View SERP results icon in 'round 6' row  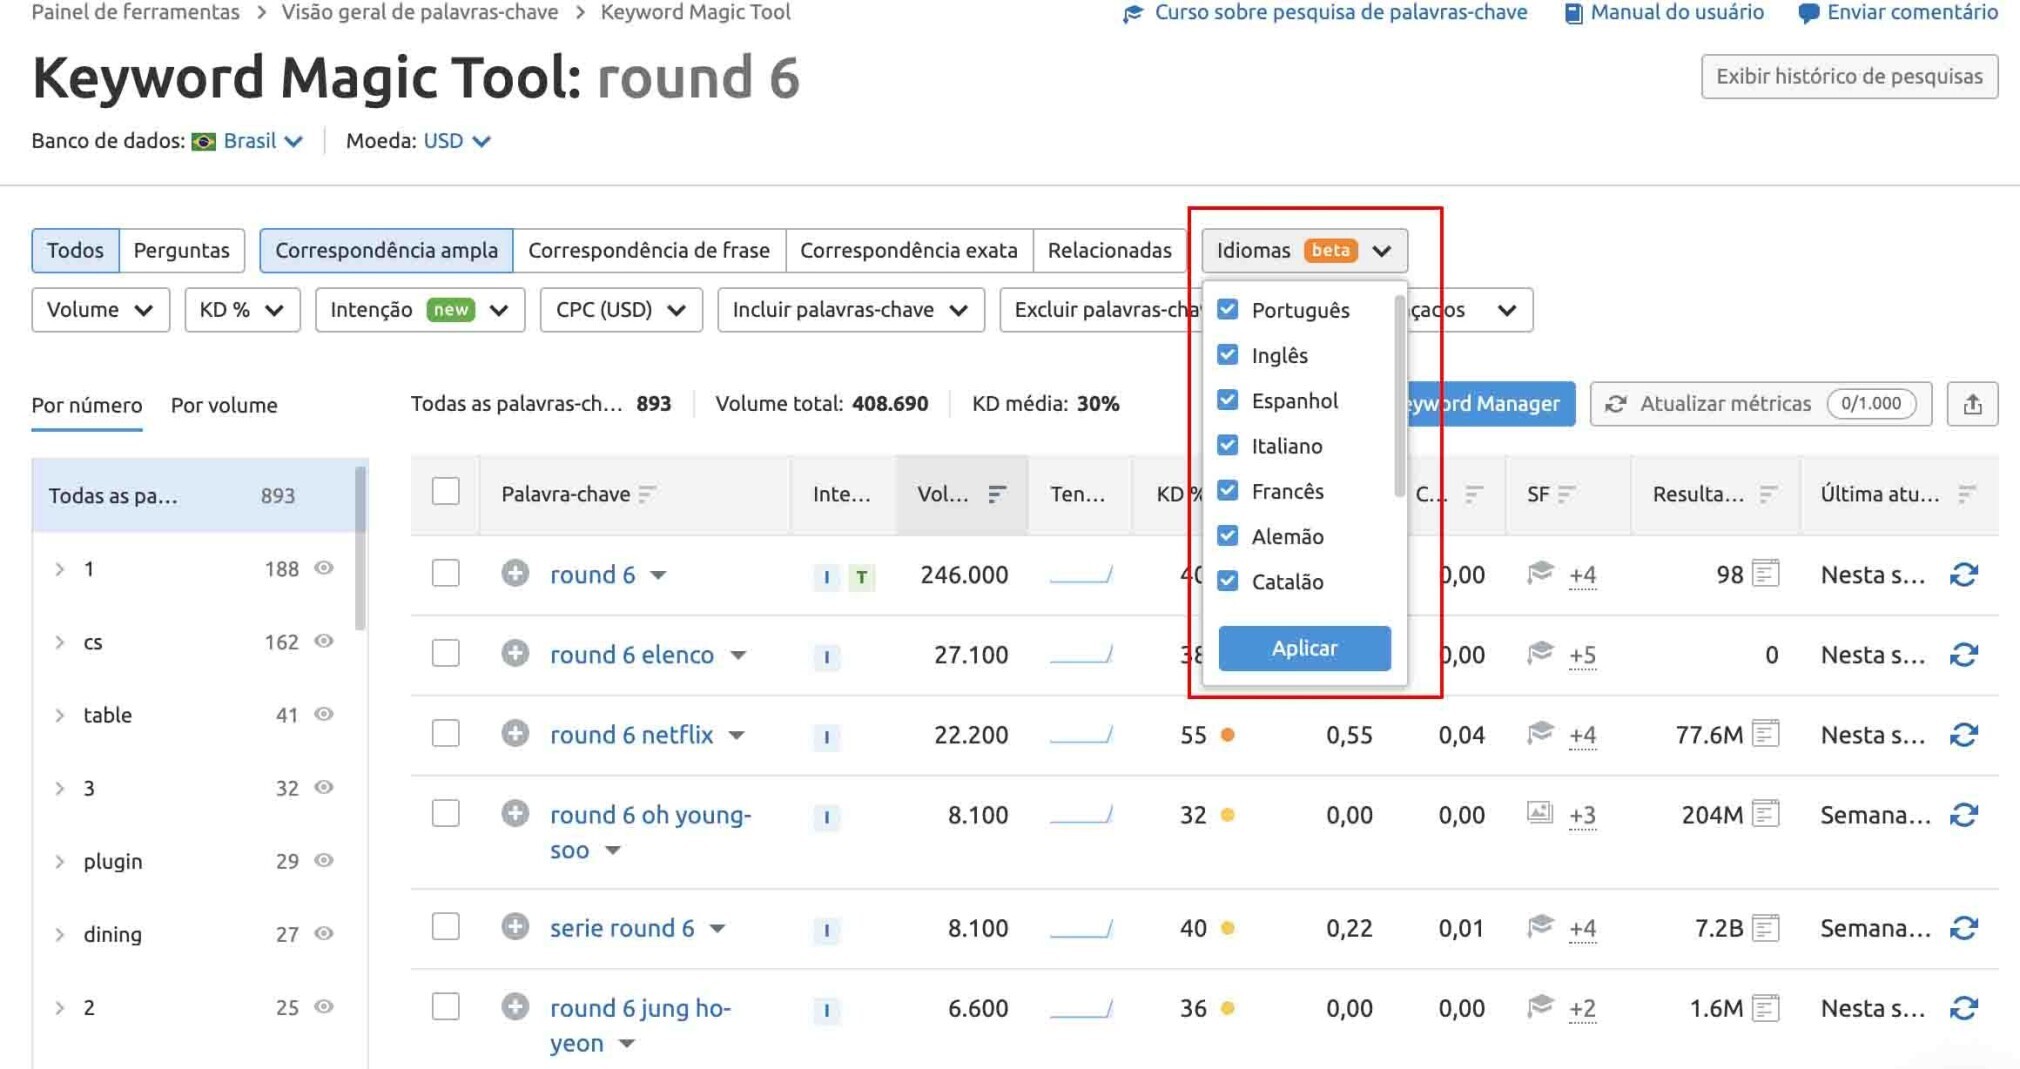pyautogui.click(x=1766, y=573)
